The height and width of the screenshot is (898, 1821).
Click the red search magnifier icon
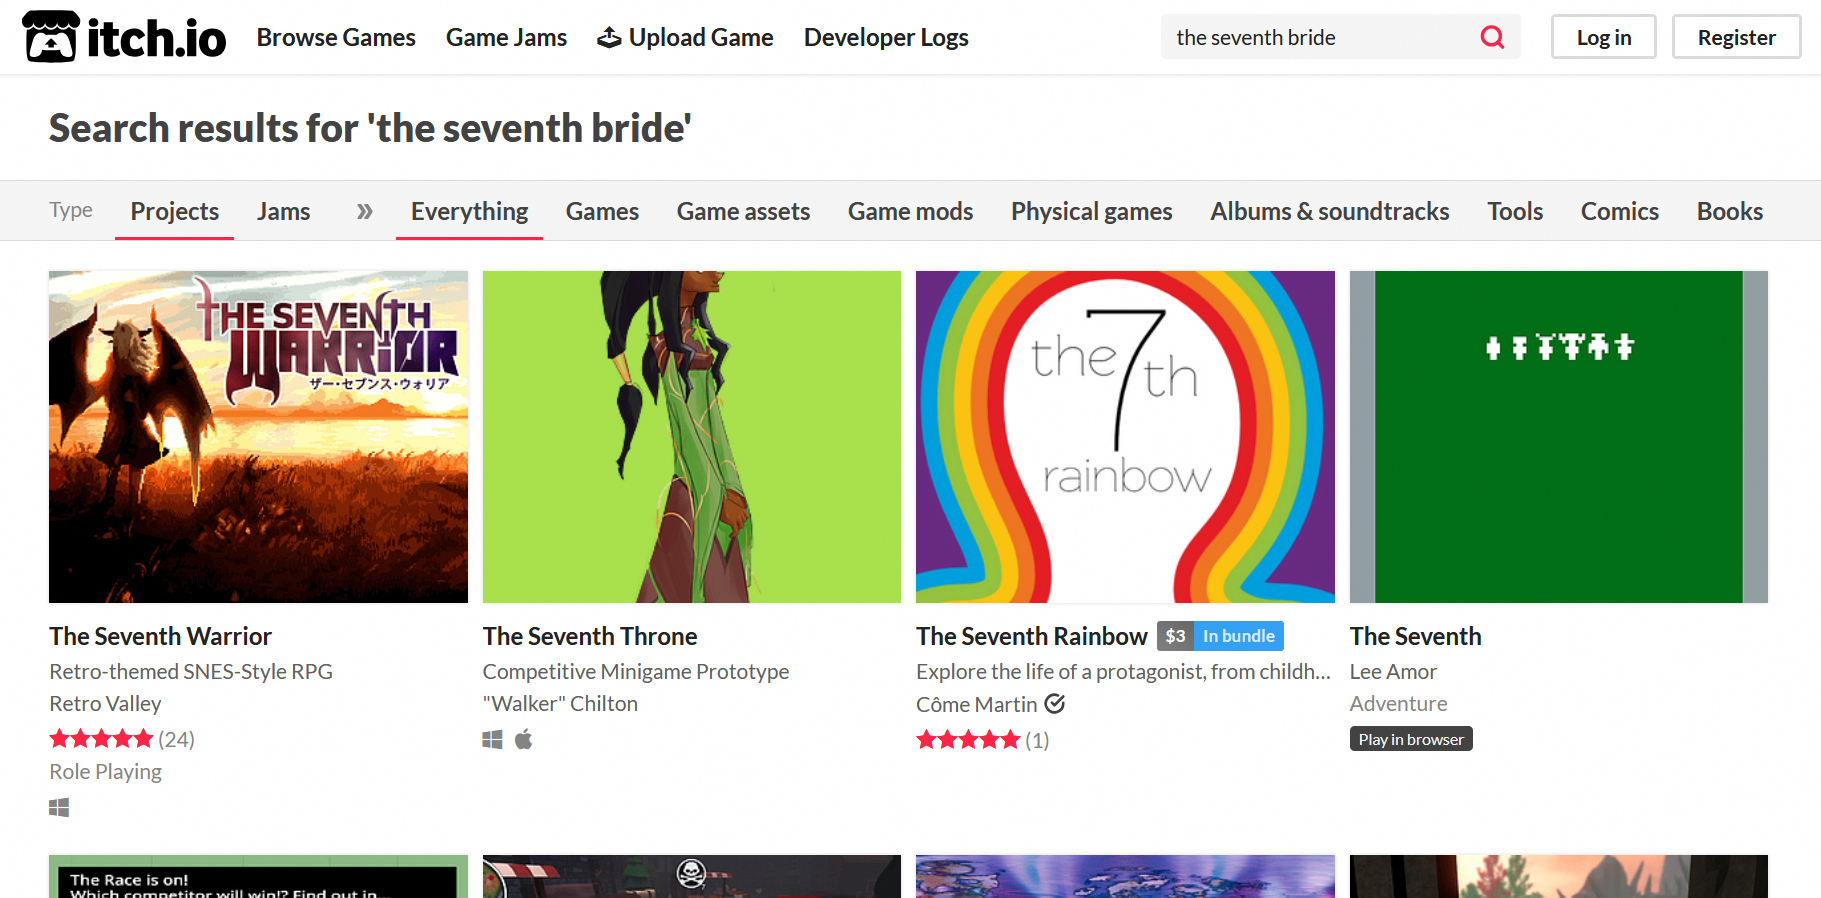pyautogui.click(x=1492, y=37)
